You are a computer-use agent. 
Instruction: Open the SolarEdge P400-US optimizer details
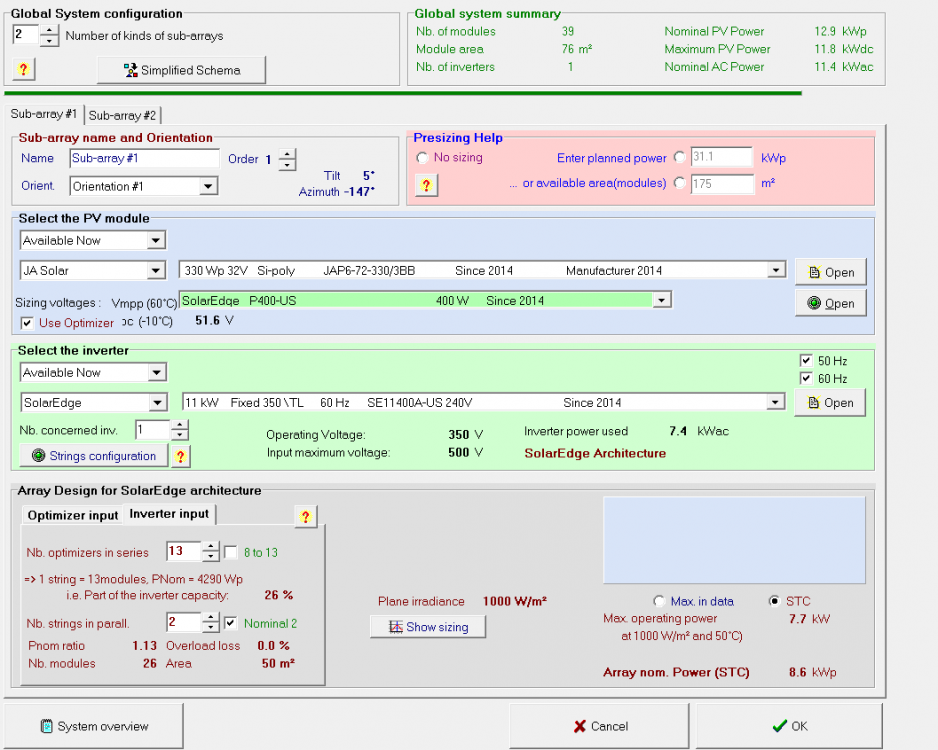click(830, 303)
